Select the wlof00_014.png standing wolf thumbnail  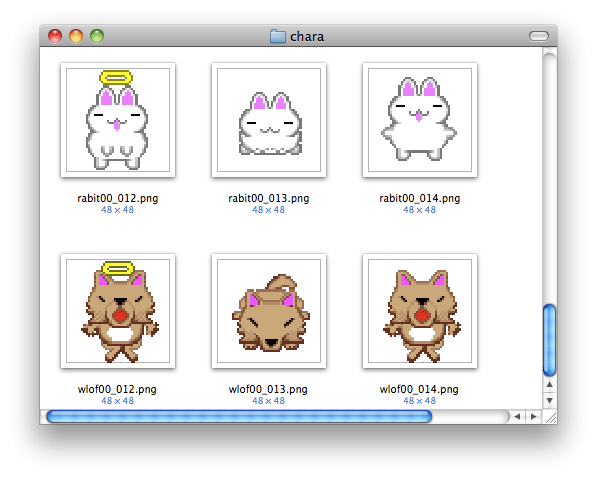pyautogui.click(x=420, y=311)
